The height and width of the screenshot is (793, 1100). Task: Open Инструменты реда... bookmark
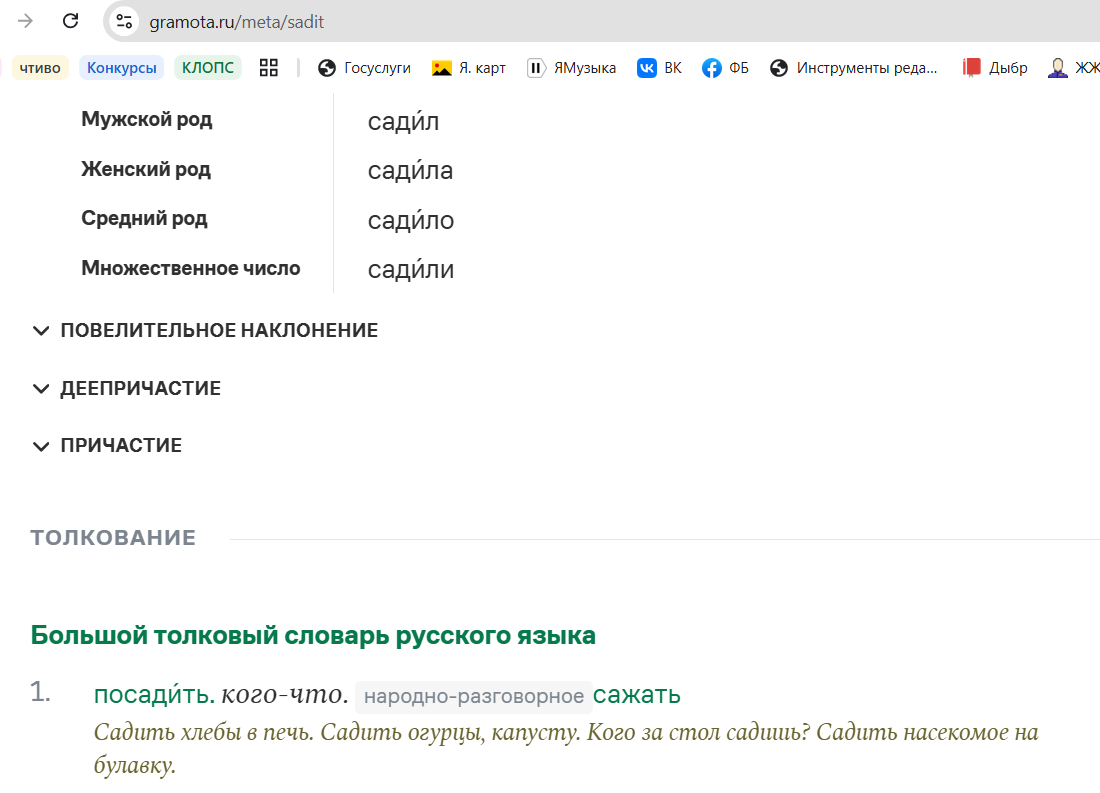coord(856,68)
